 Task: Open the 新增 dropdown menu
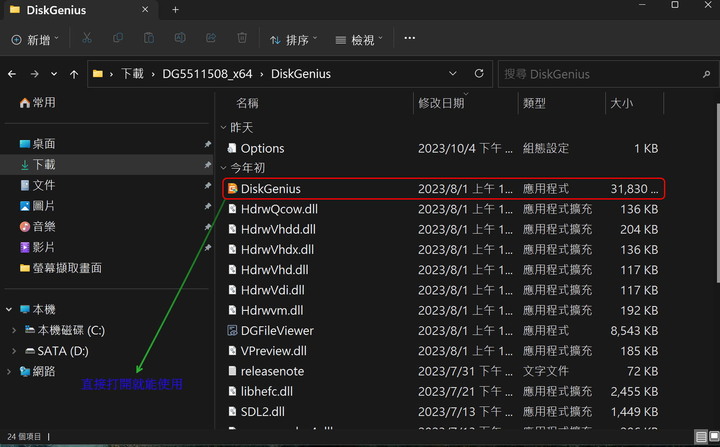coord(35,40)
